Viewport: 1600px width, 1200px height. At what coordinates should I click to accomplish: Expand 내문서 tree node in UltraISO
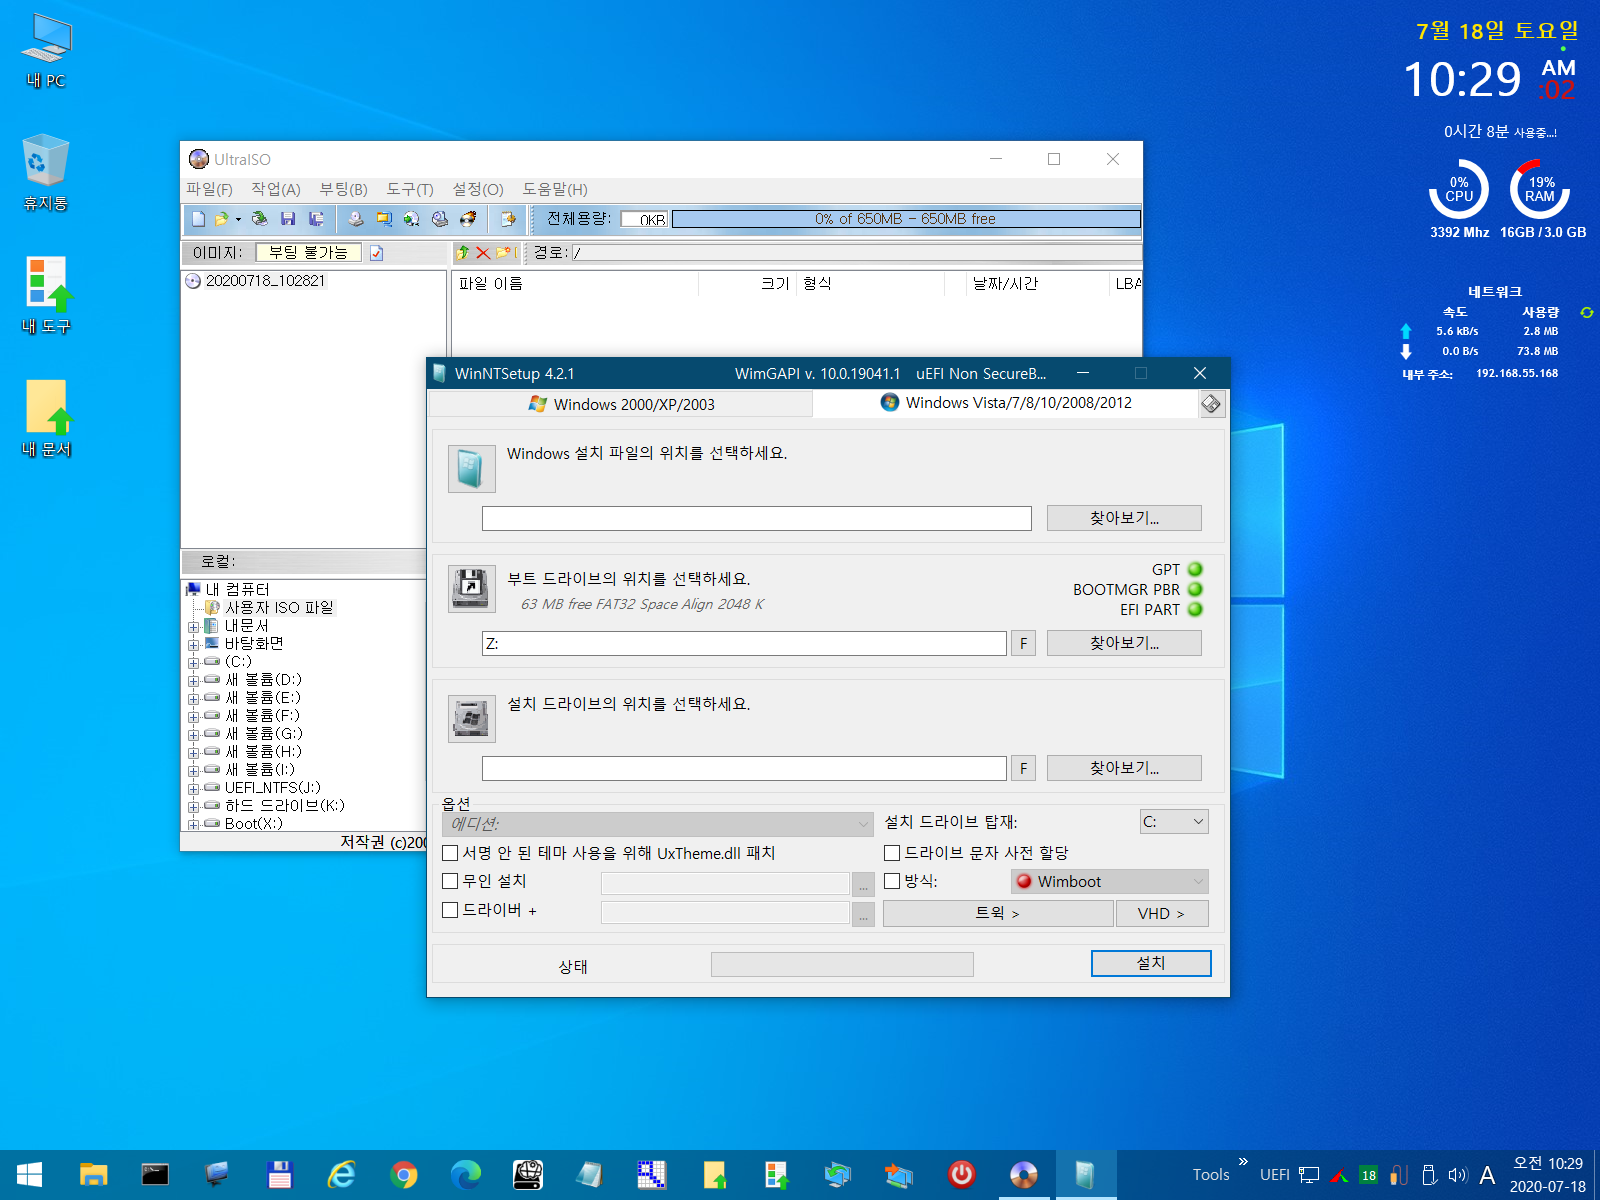point(193,627)
